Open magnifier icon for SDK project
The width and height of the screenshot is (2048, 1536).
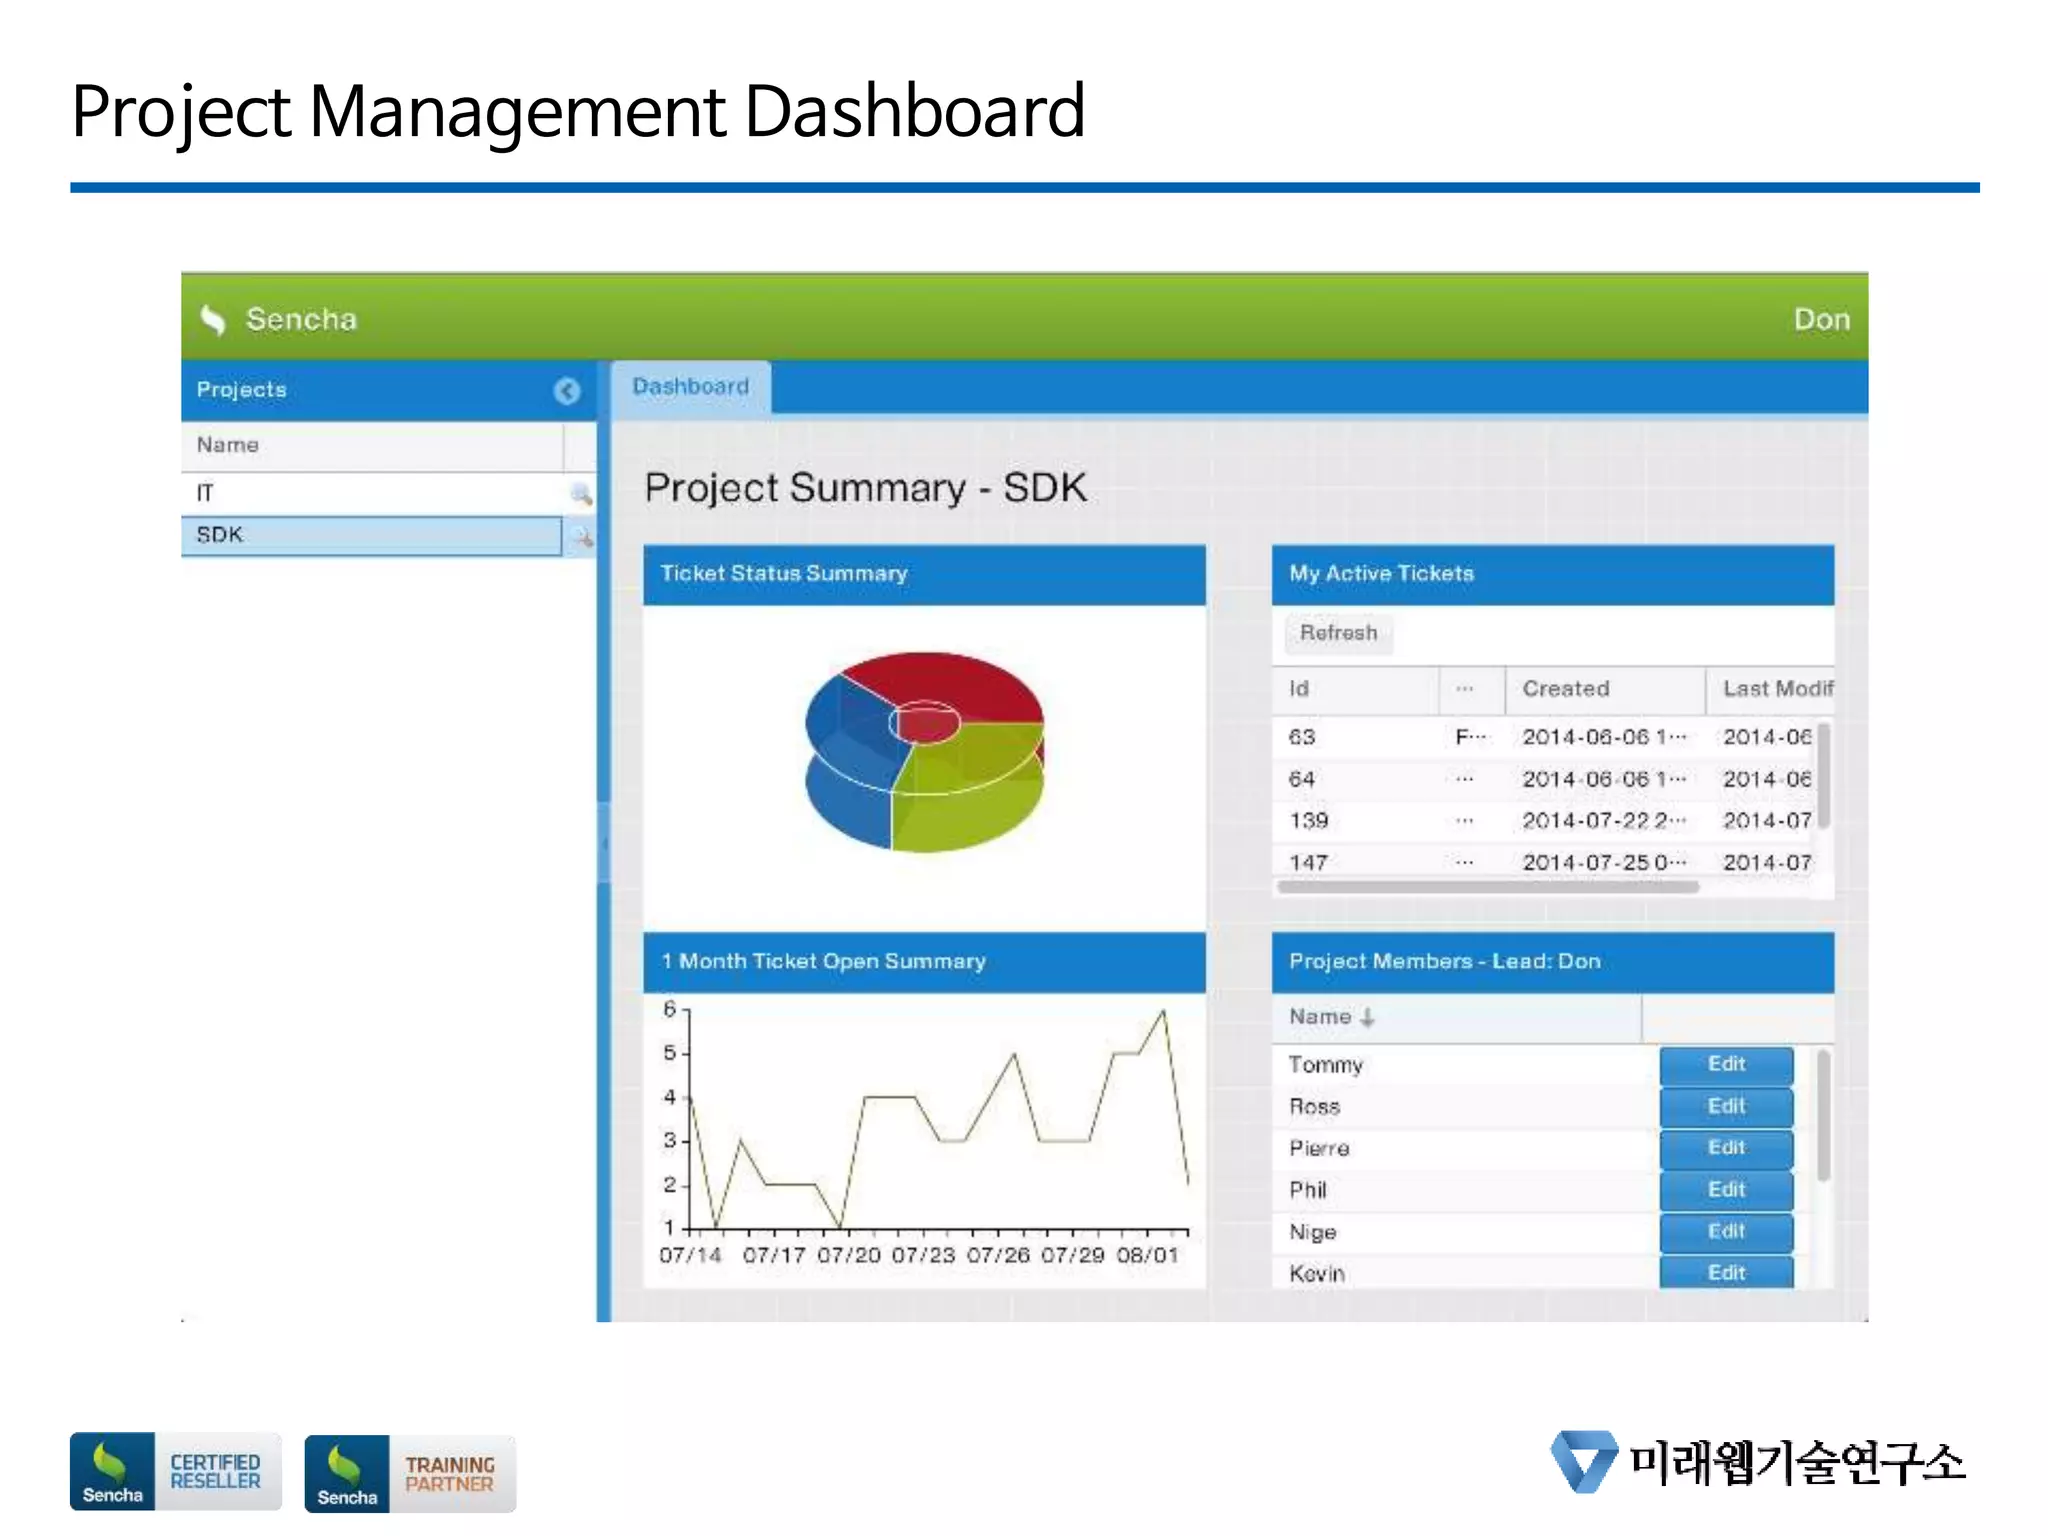[581, 538]
